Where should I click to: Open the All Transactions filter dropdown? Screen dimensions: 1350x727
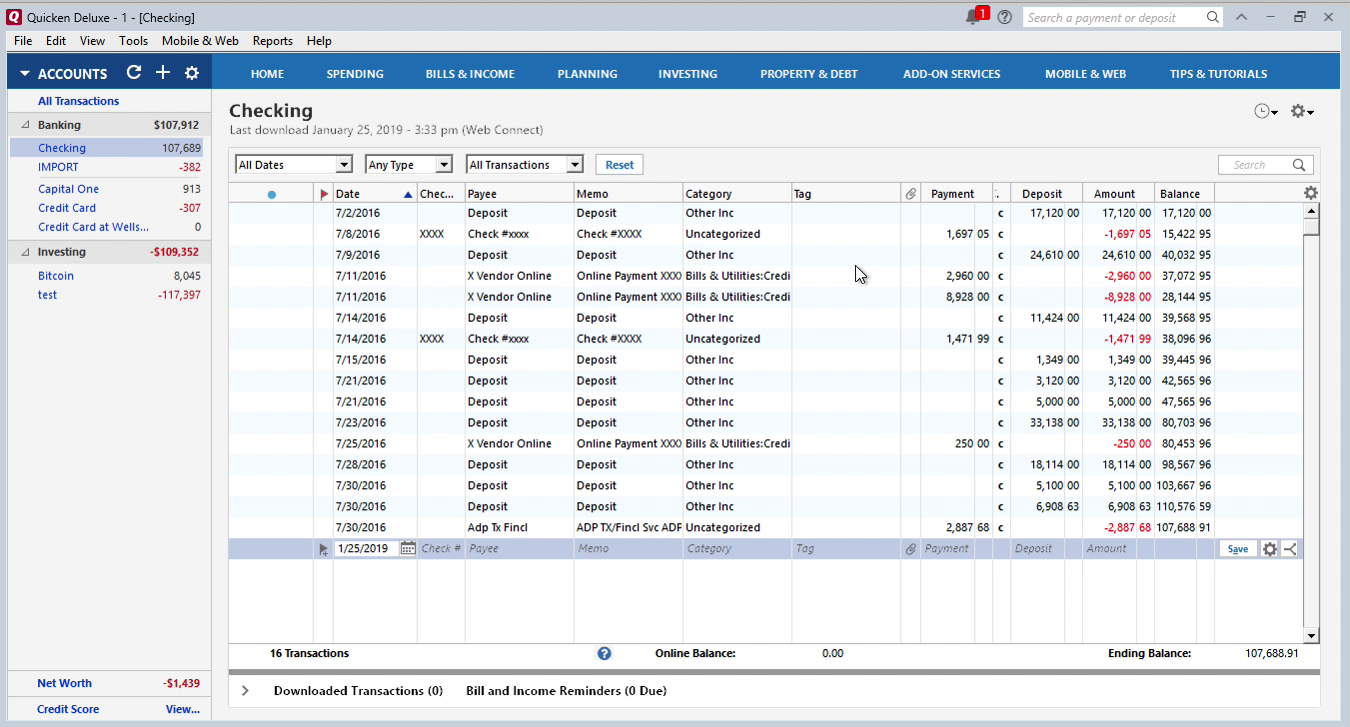525,165
